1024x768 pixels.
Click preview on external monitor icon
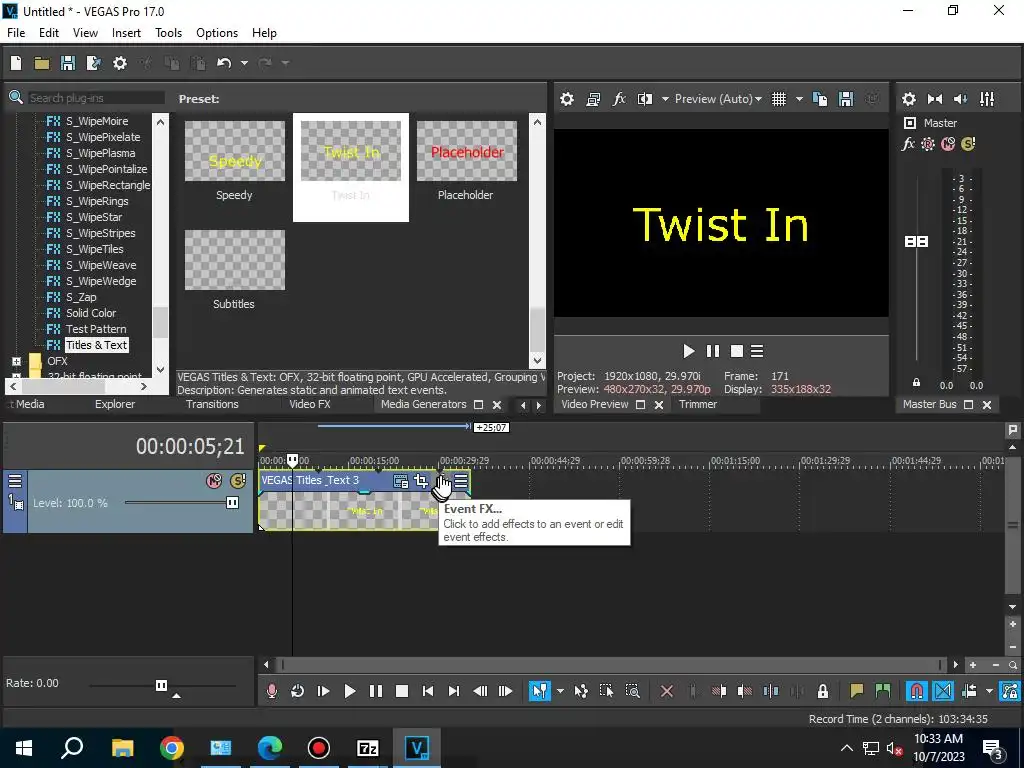593,99
